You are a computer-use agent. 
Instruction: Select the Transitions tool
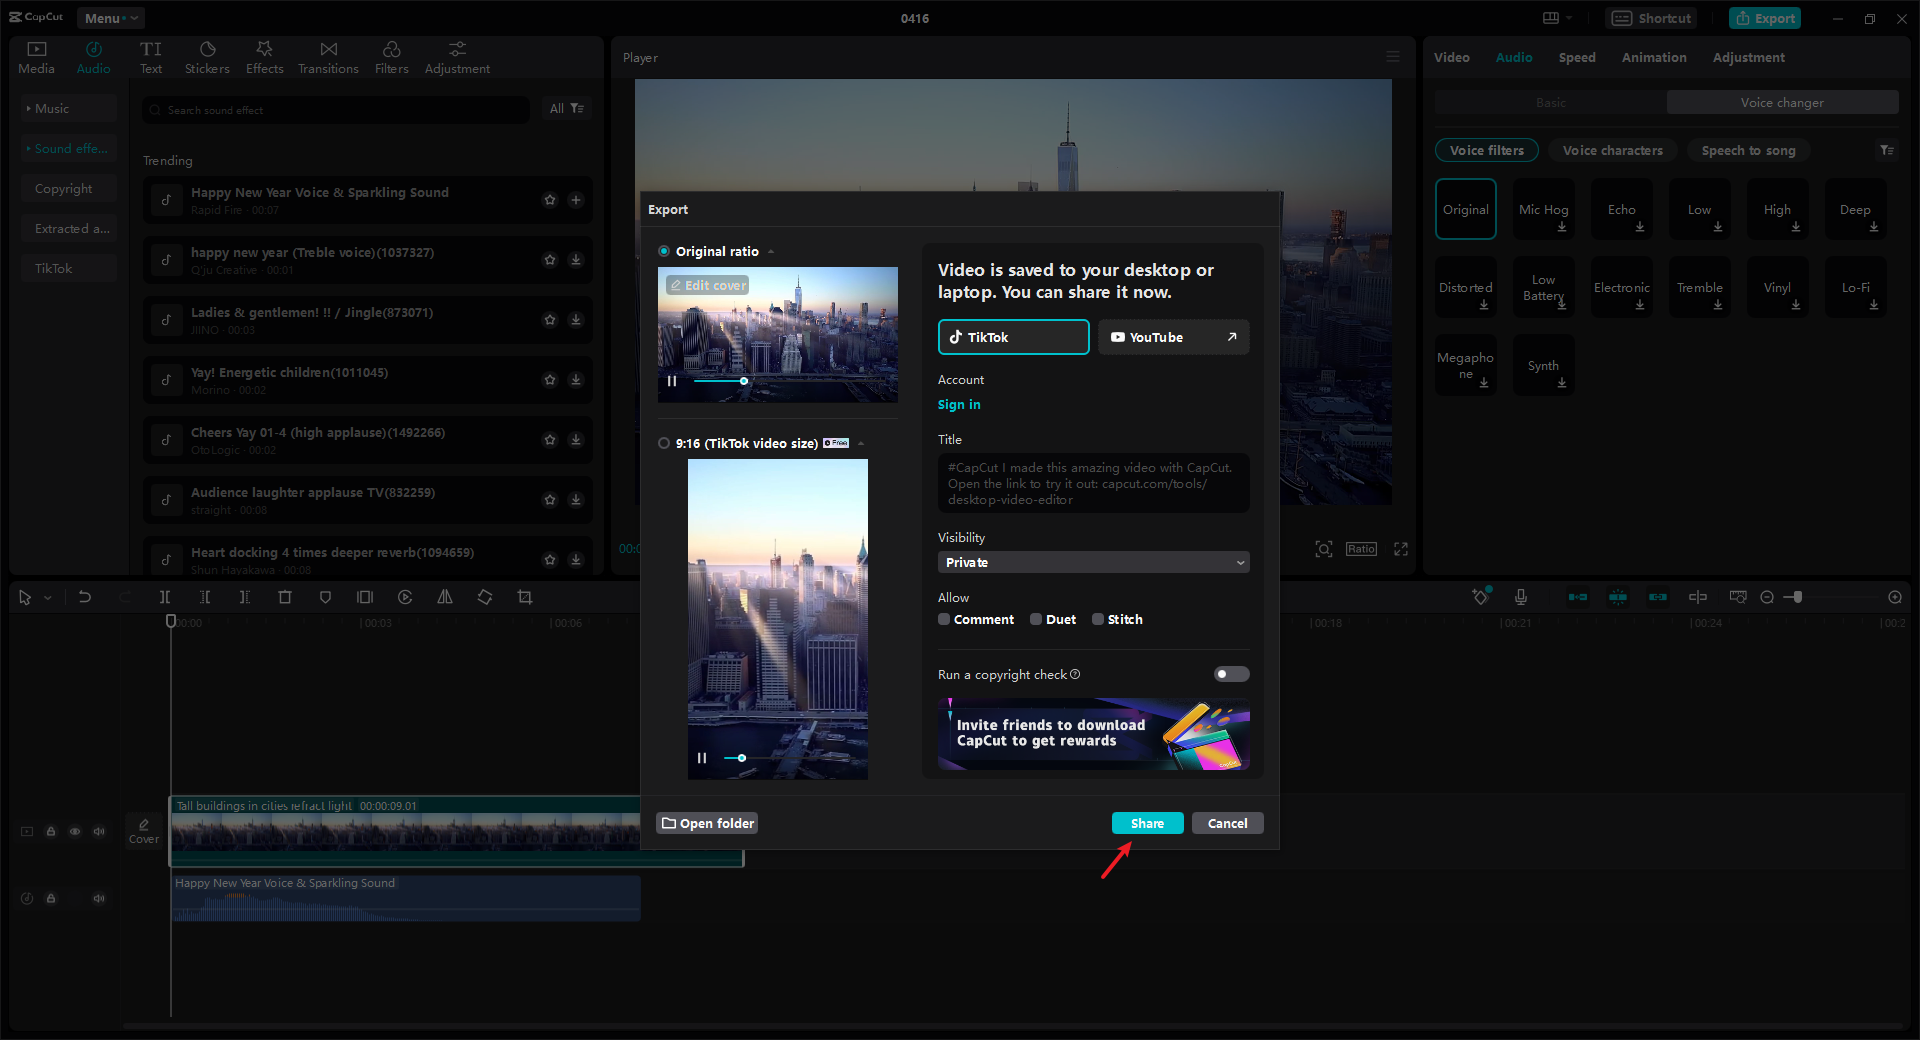click(328, 57)
